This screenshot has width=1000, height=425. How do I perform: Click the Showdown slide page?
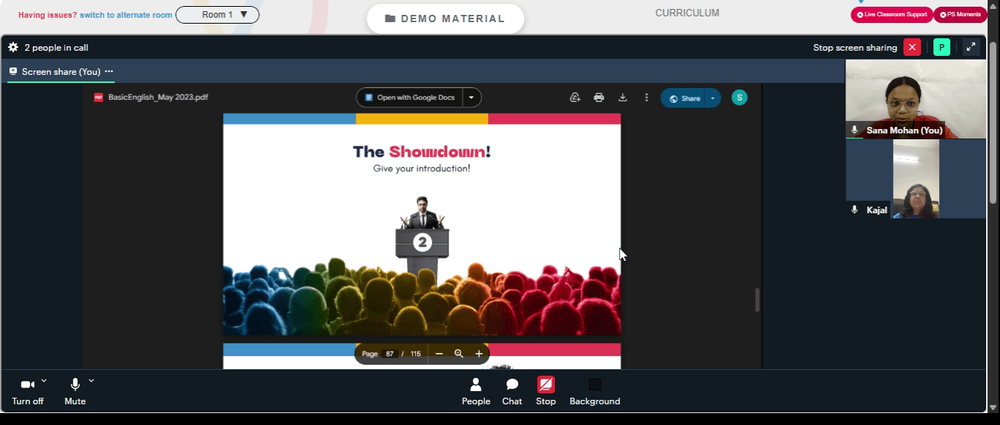coord(422,224)
